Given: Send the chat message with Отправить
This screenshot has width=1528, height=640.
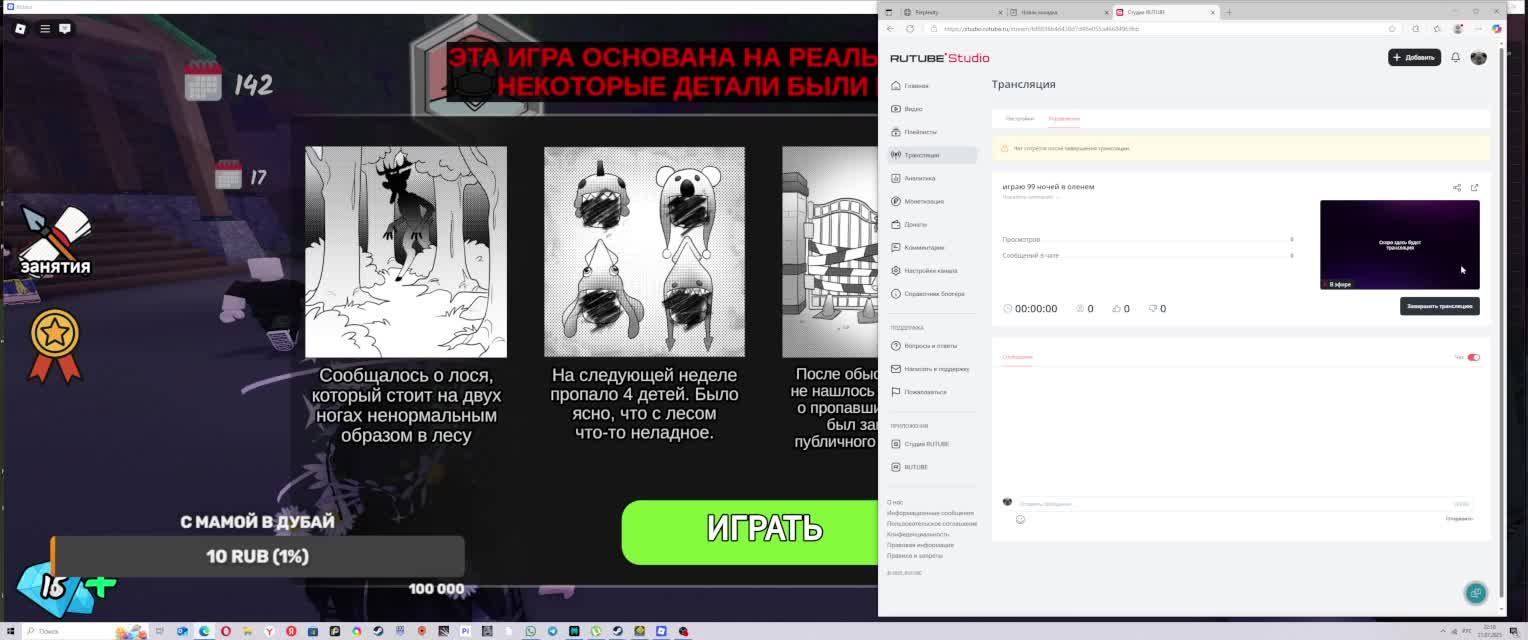Looking at the screenshot, I should click(x=1459, y=519).
